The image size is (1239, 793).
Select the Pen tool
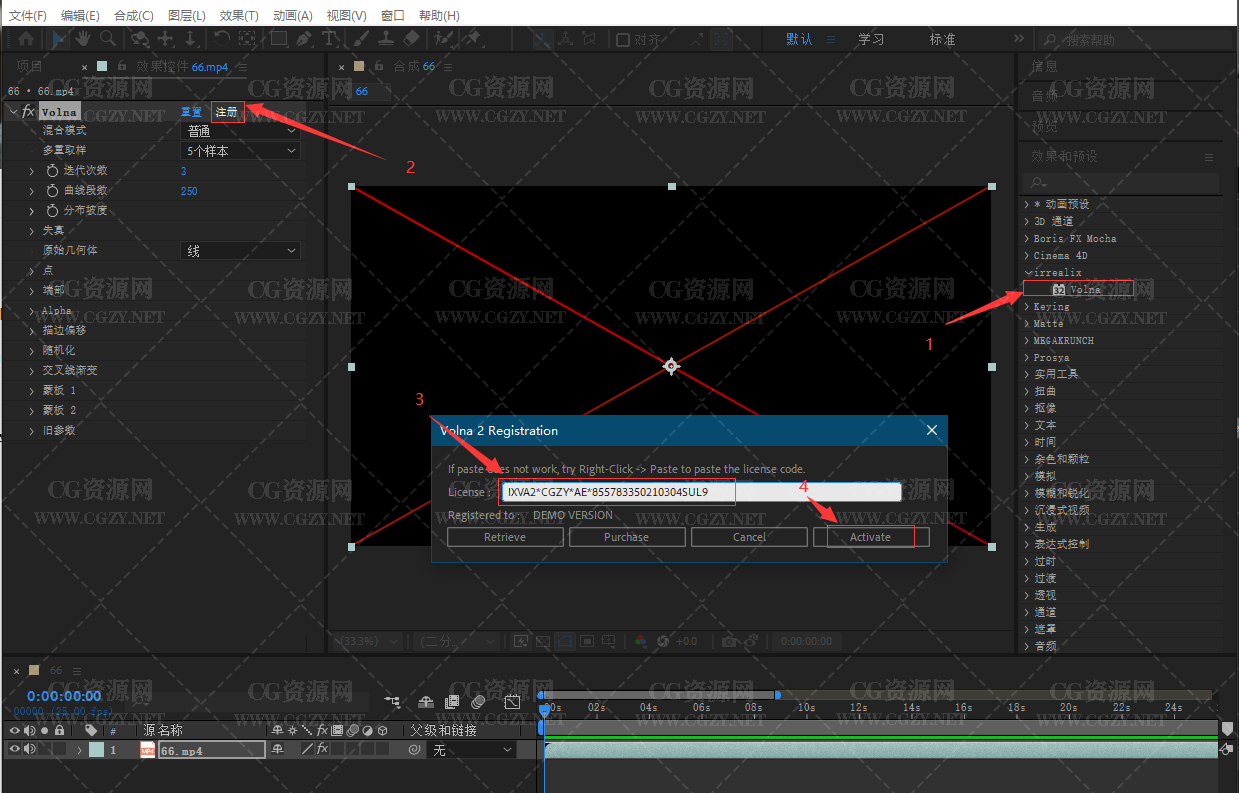(303, 39)
